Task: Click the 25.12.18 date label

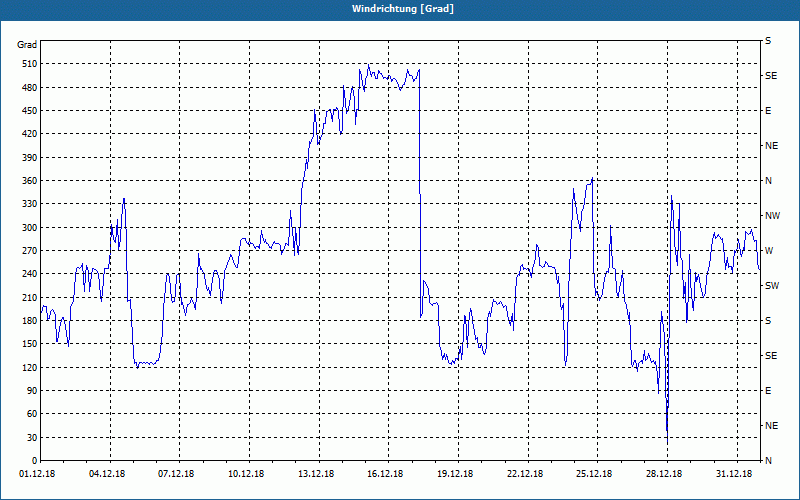Action: pyautogui.click(x=594, y=474)
